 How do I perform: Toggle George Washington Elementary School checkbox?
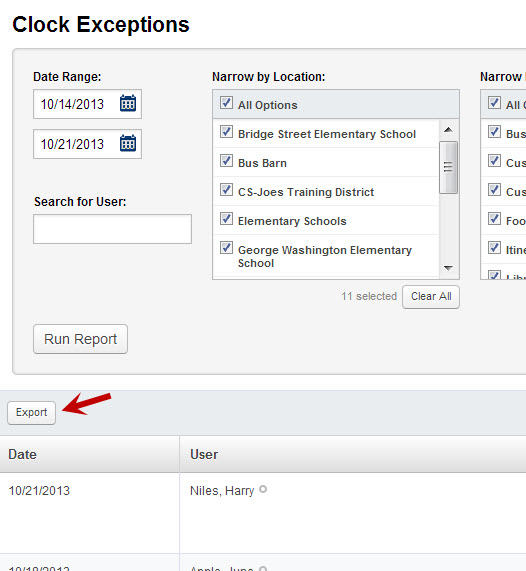(x=226, y=248)
